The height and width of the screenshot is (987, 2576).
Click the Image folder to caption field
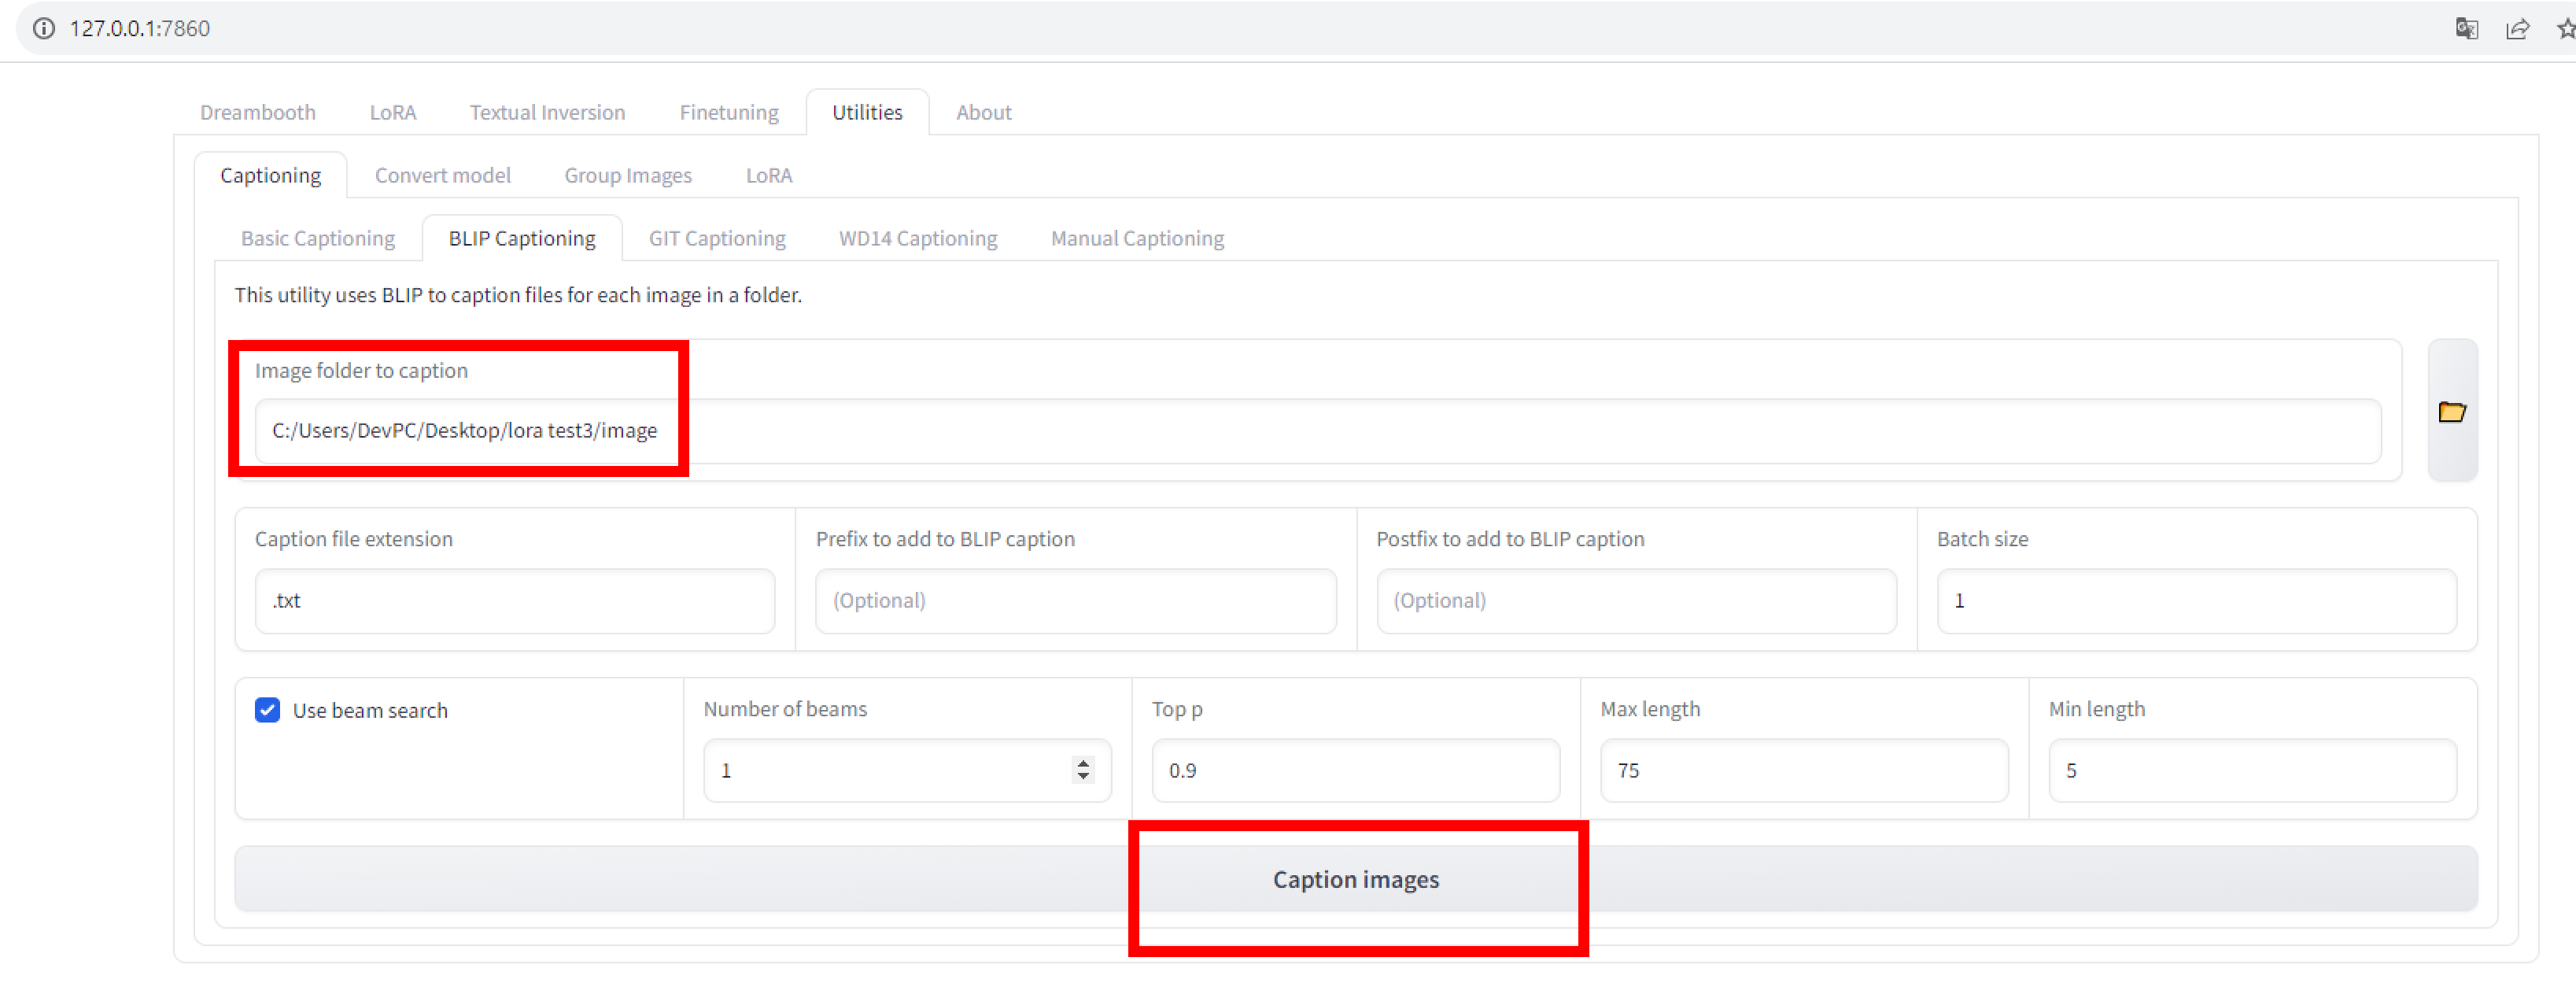pyautogui.click(x=1317, y=431)
